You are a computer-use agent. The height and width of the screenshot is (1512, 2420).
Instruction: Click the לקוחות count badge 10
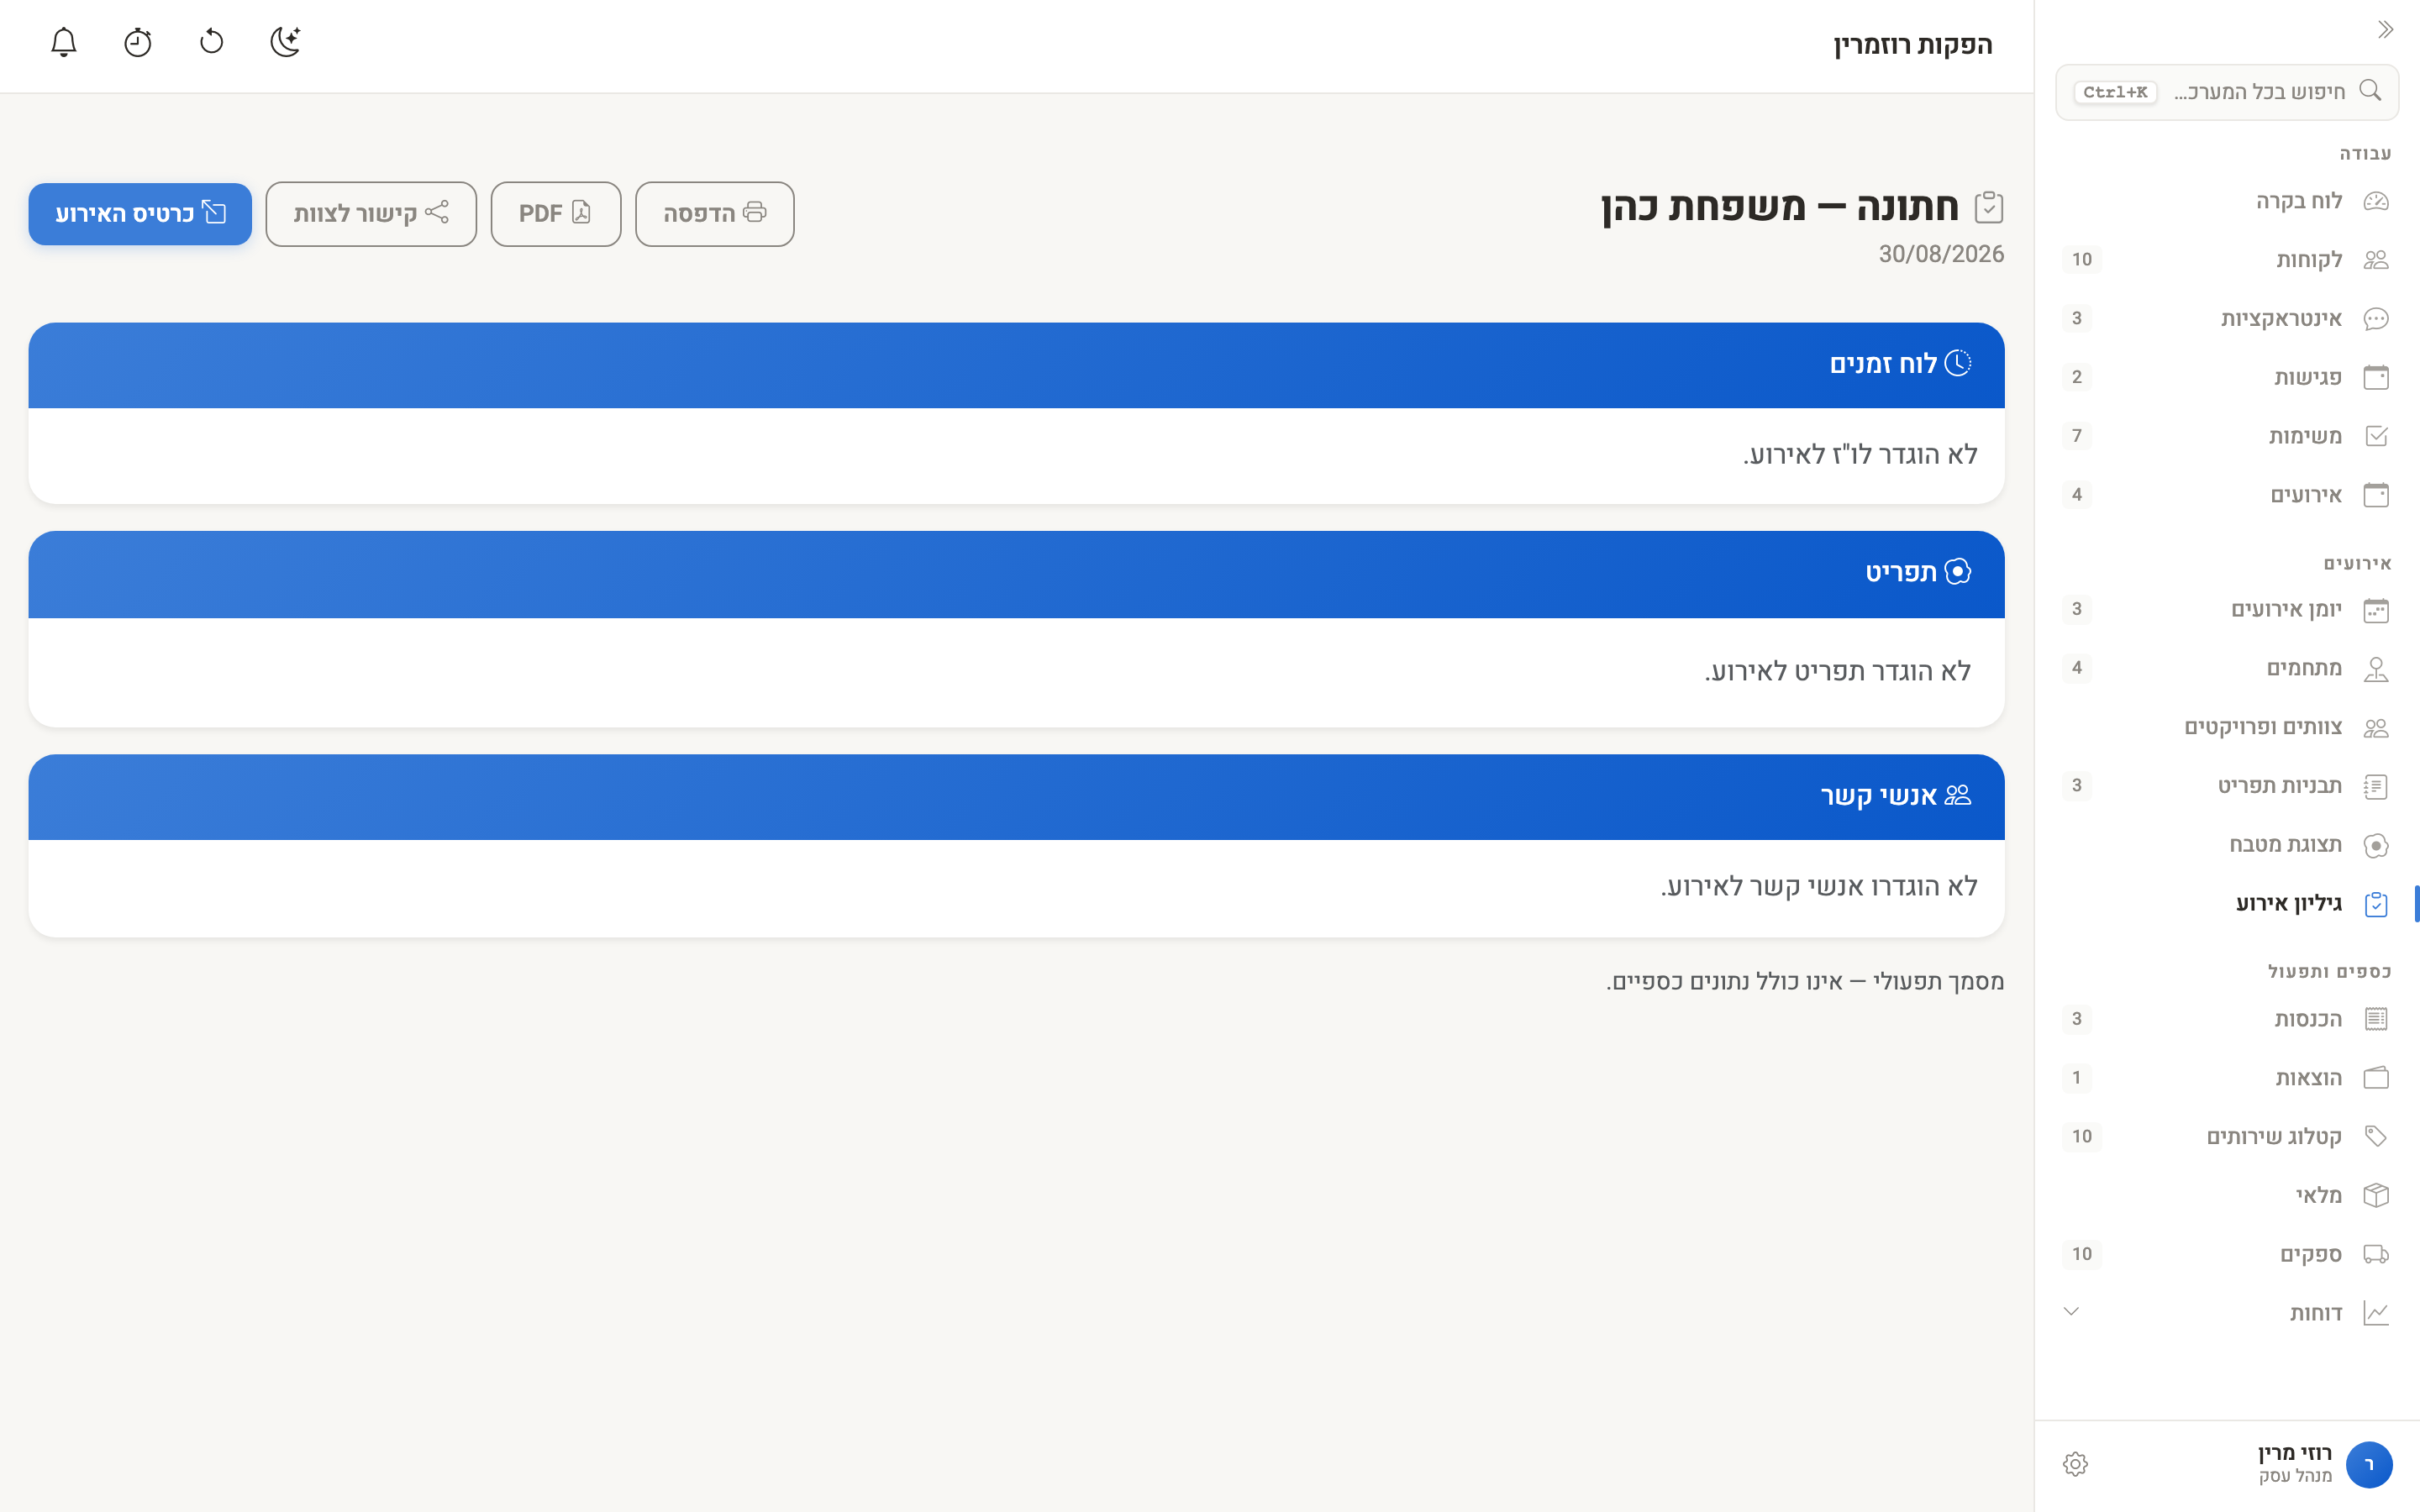[x=2082, y=260]
